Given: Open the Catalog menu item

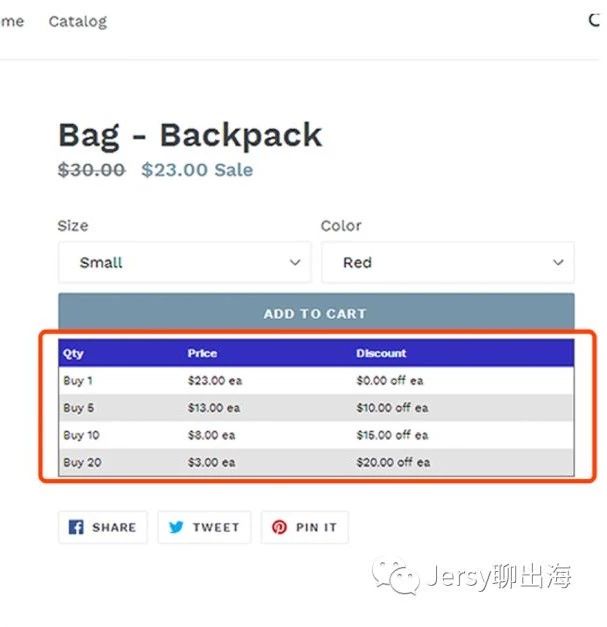Looking at the screenshot, I should click(x=77, y=21).
